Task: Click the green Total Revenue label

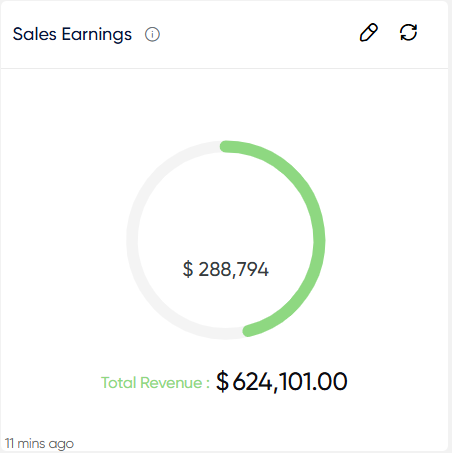Action: tap(155, 383)
